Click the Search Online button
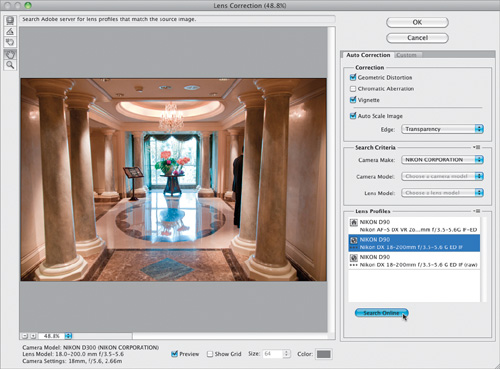 [x=381, y=313]
